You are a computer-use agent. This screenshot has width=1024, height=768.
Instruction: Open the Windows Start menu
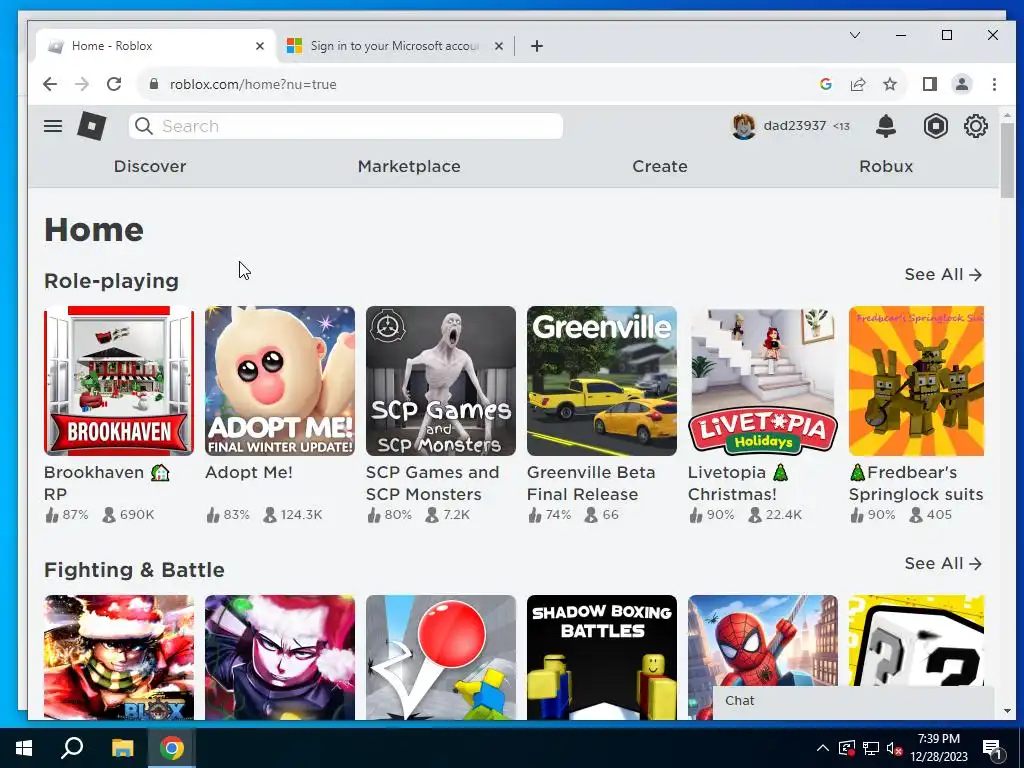click(24, 748)
